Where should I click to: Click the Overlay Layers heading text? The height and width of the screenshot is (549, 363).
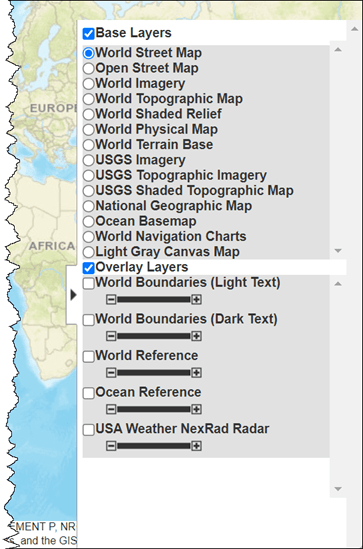[x=142, y=267]
